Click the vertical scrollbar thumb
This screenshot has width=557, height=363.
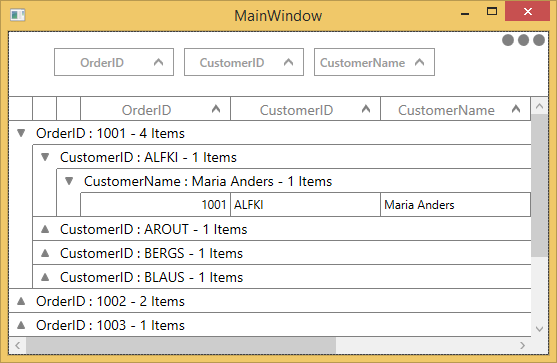point(539,185)
